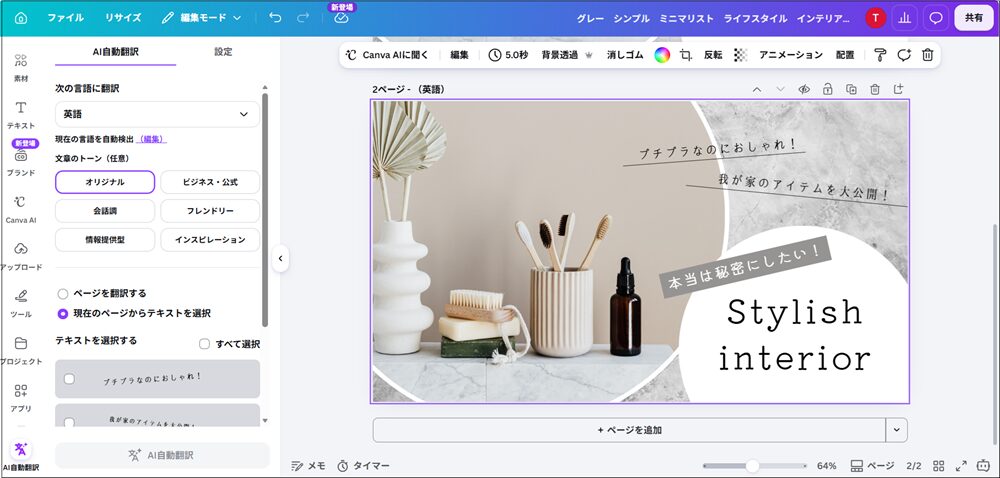
Task: Open the ツール sidebar panel
Action: (21, 303)
